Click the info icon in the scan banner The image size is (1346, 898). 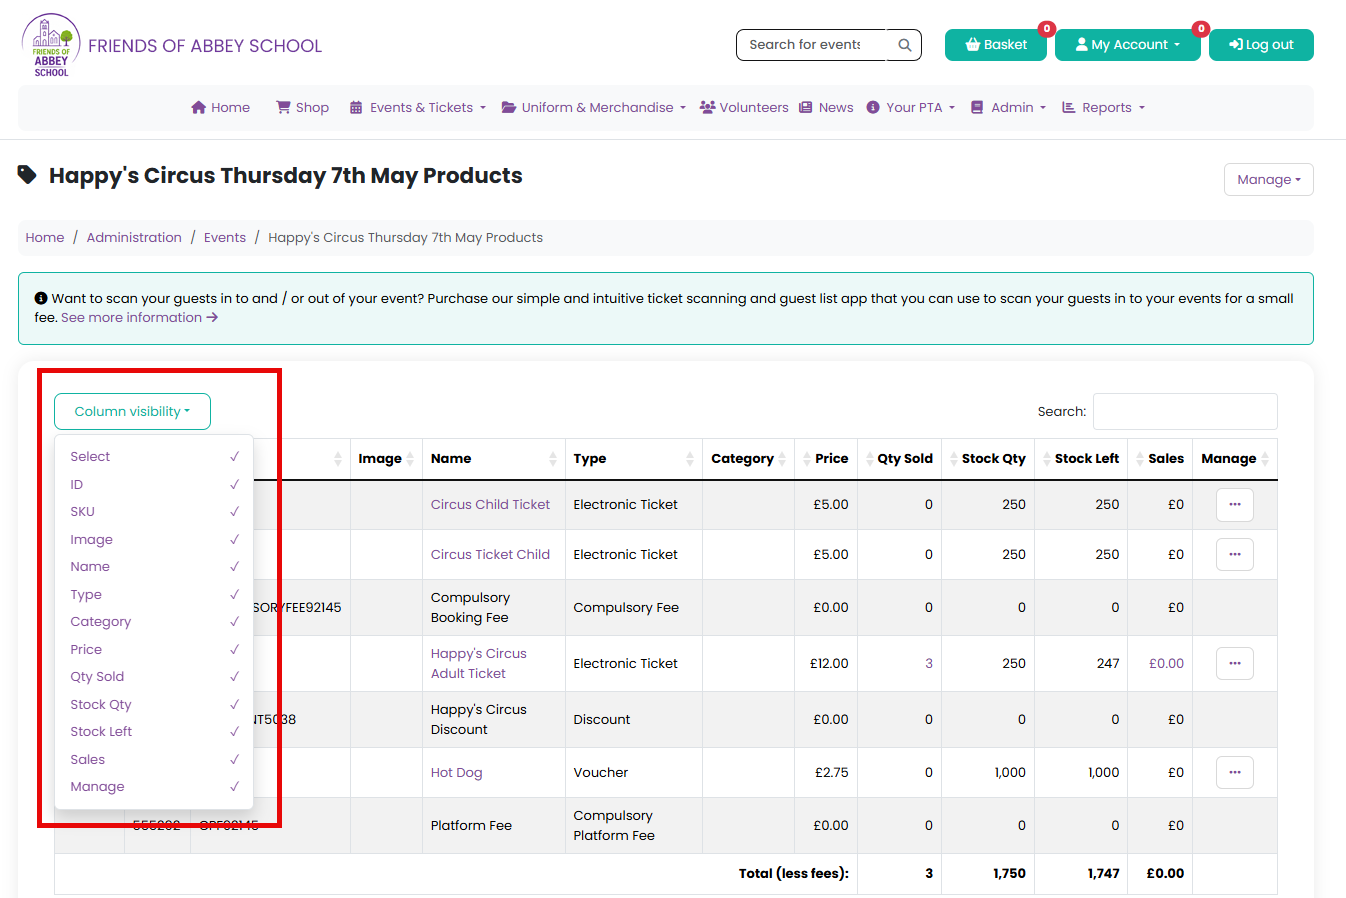(x=41, y=298)
